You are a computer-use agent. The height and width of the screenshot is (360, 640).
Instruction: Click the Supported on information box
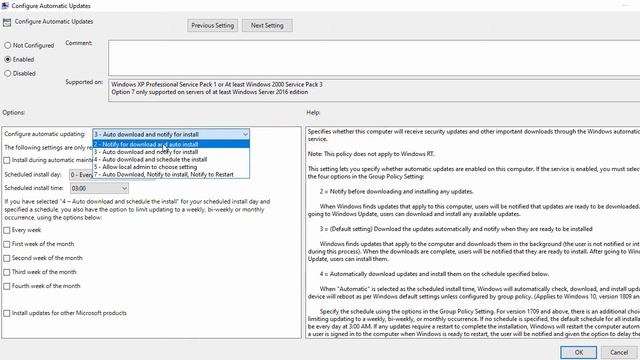(x=374, y=90)
